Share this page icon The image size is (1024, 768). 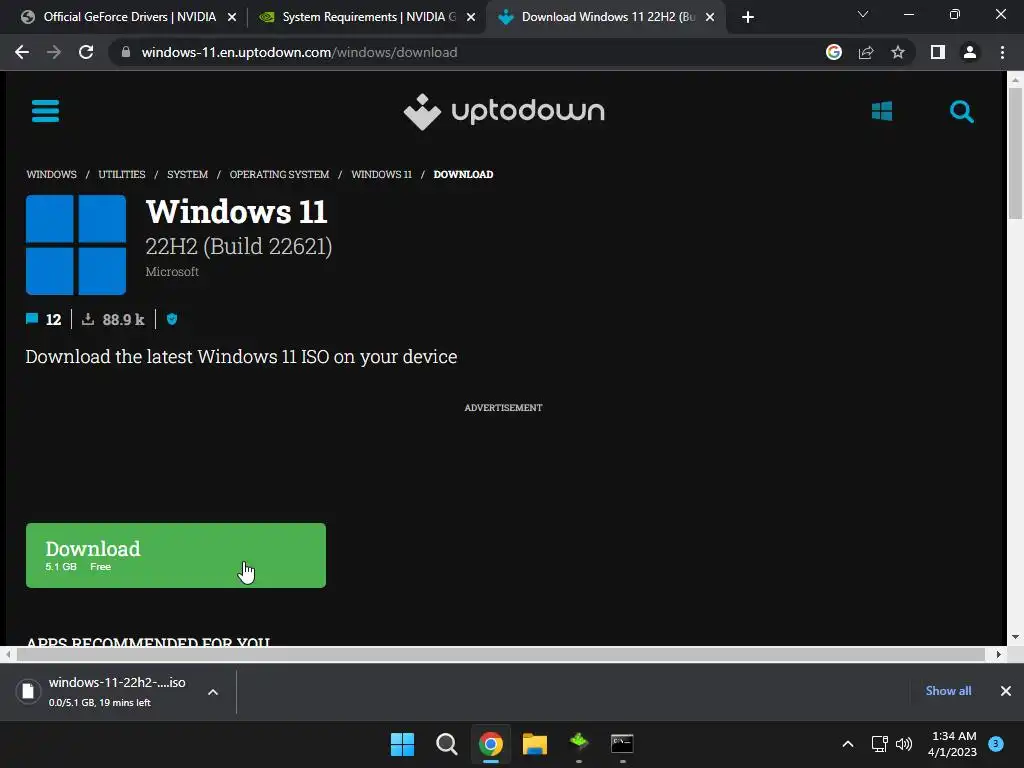tap(866, 52)
